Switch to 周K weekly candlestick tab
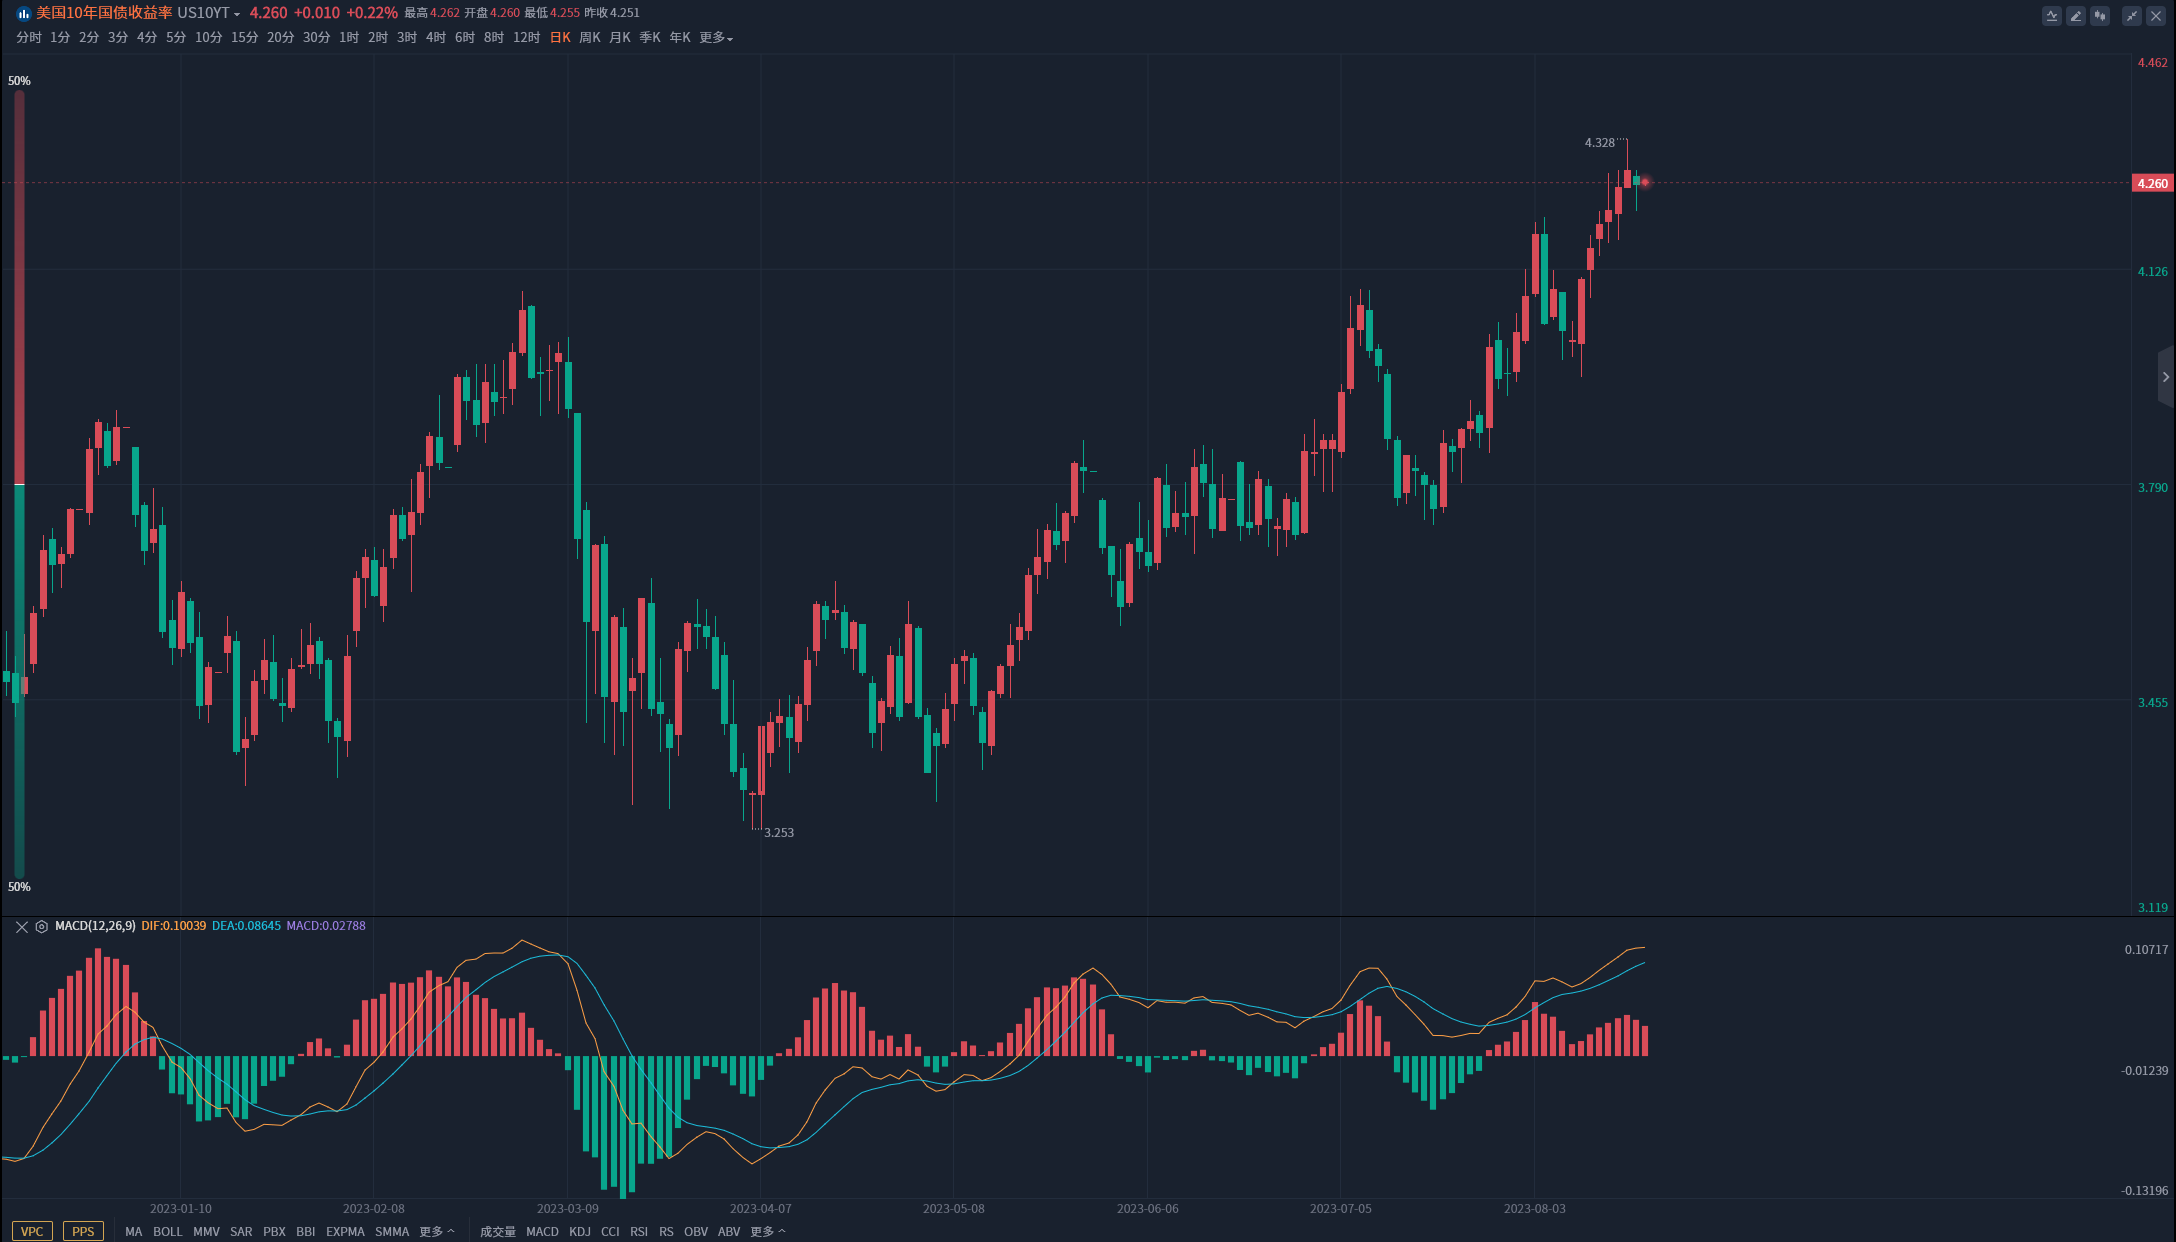This screenshot has width=2176, height=1242. (x=590, y=38)
